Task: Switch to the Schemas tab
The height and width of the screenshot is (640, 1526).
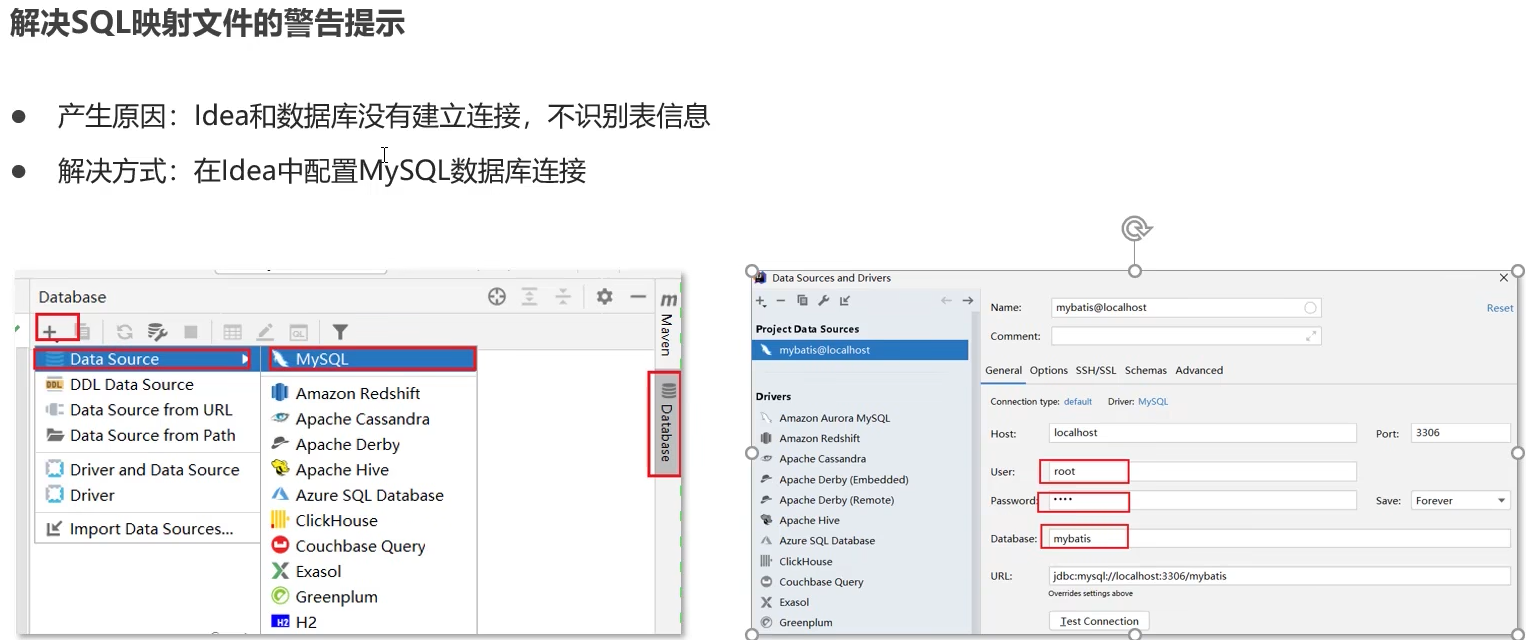Action: coord(1146,370)
